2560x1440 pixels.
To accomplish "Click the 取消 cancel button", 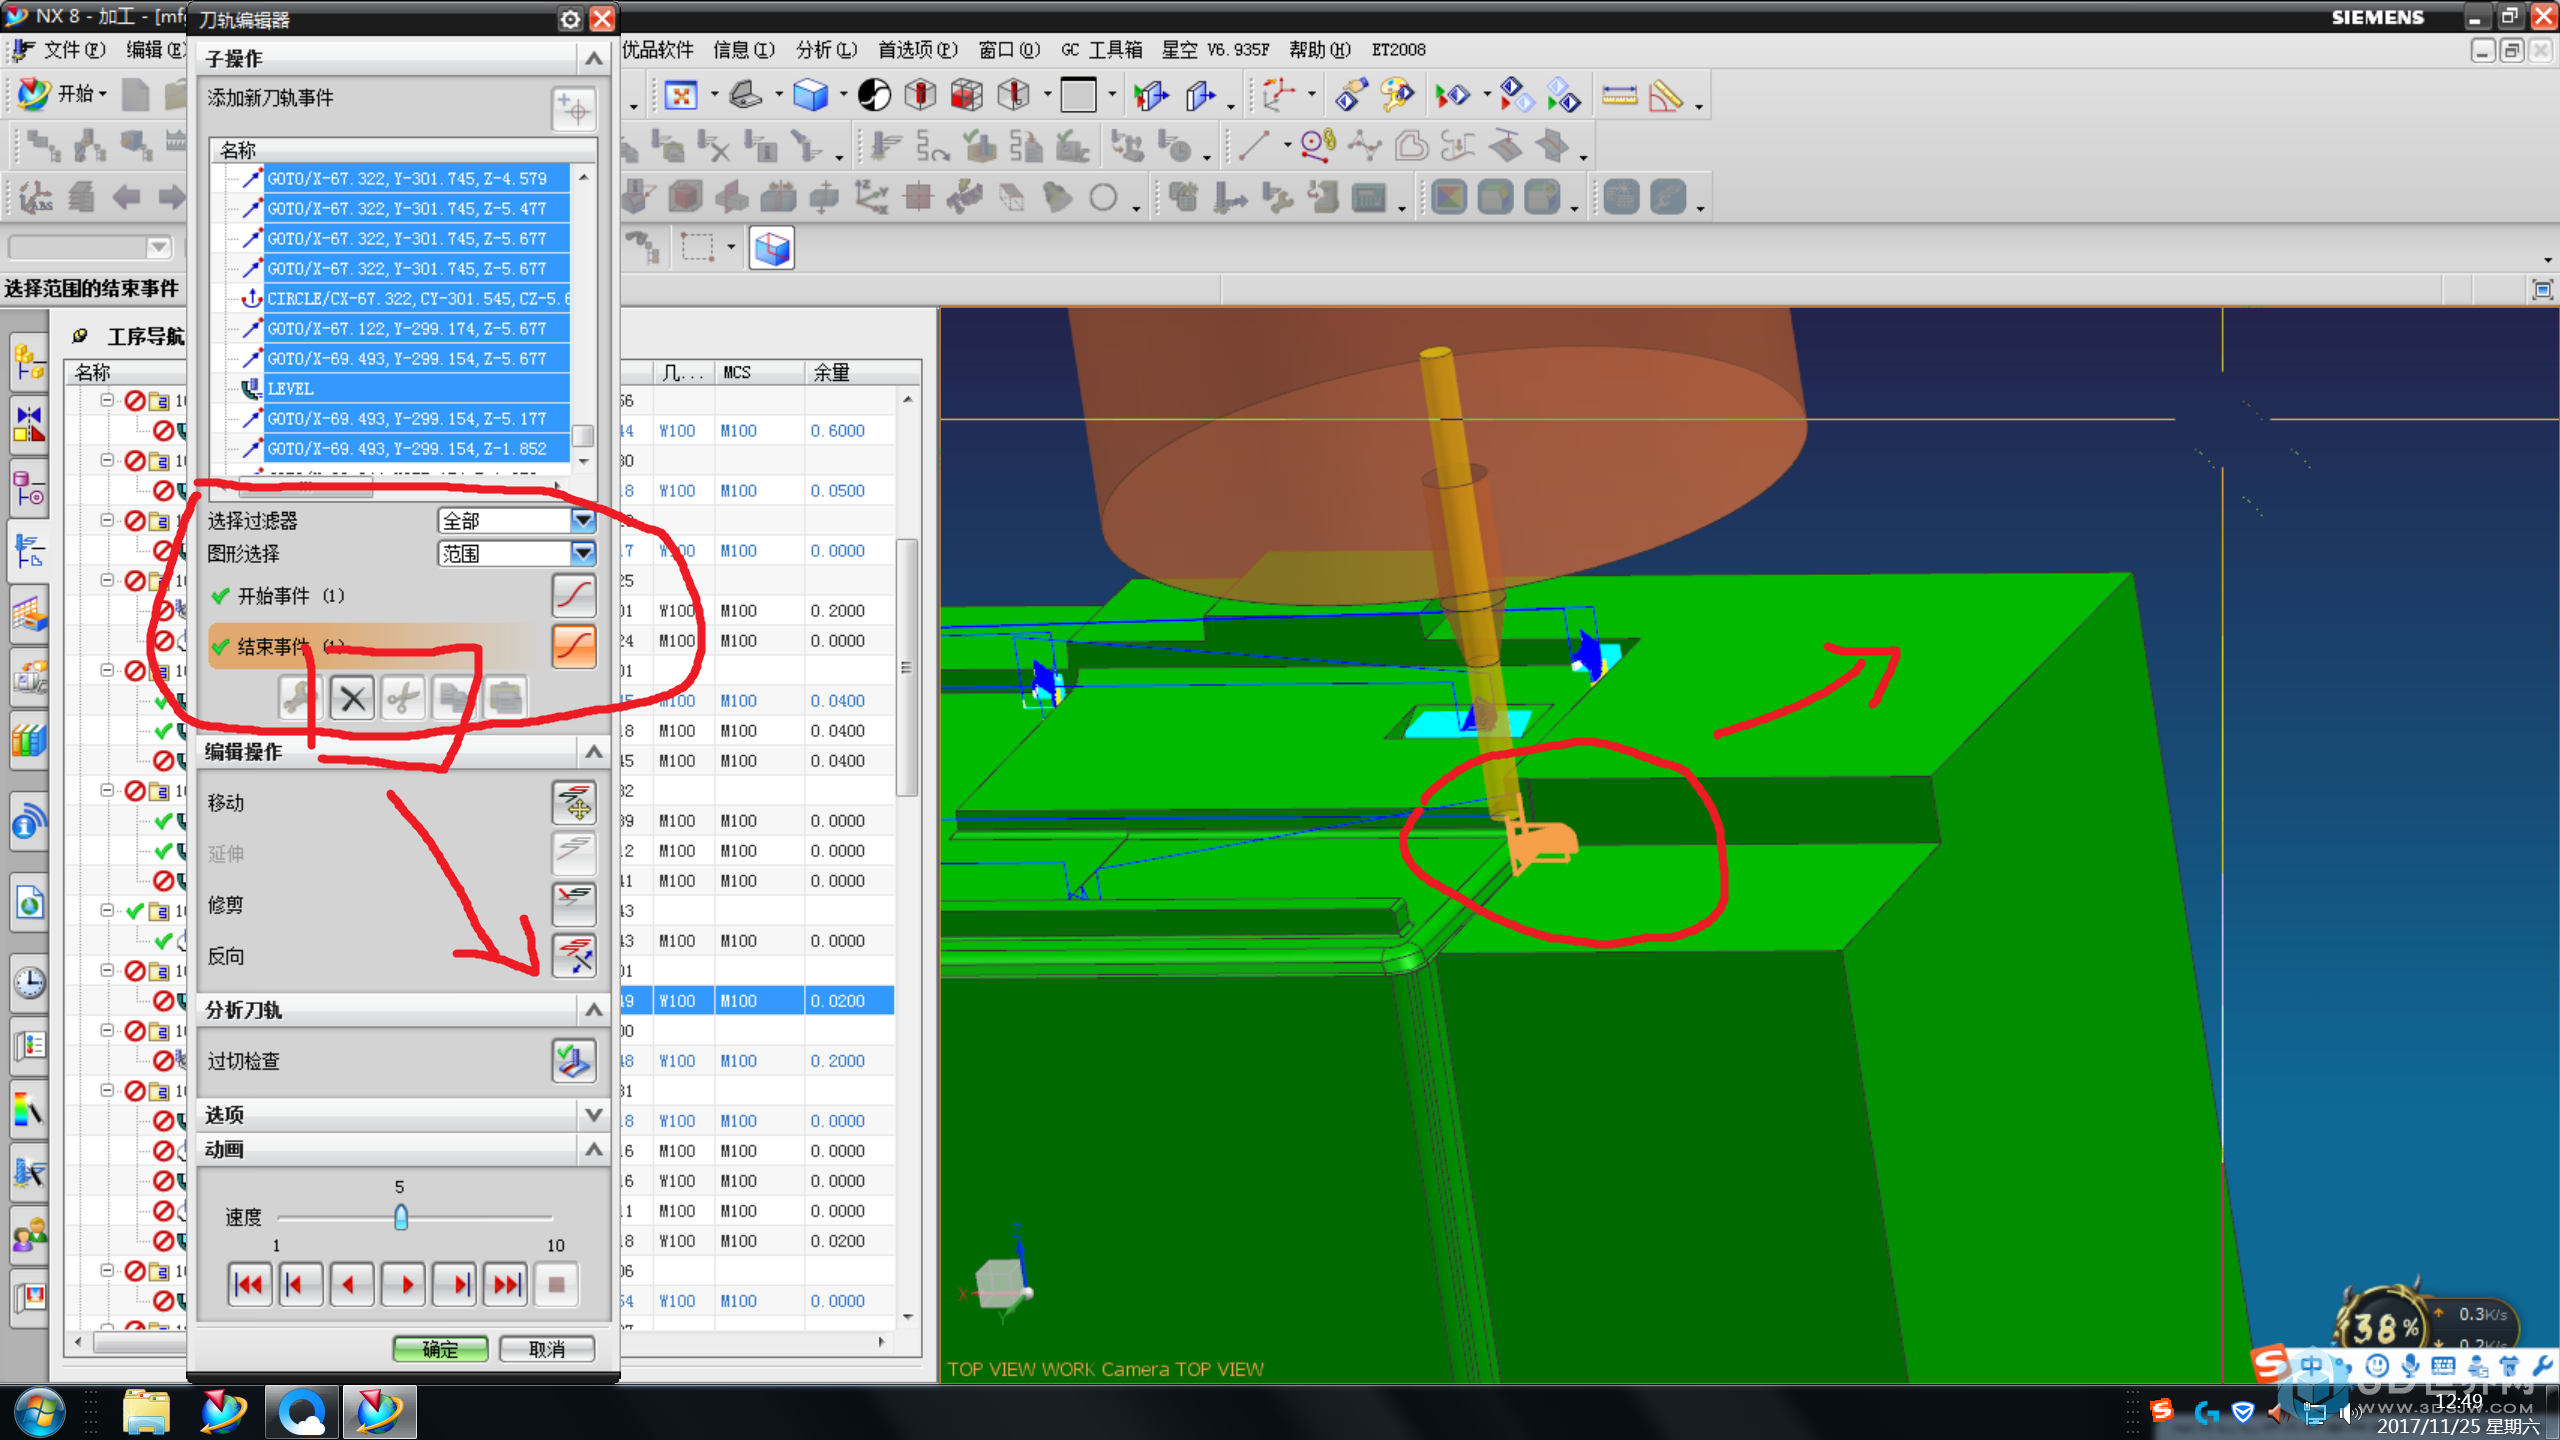I will [546, 1349].
